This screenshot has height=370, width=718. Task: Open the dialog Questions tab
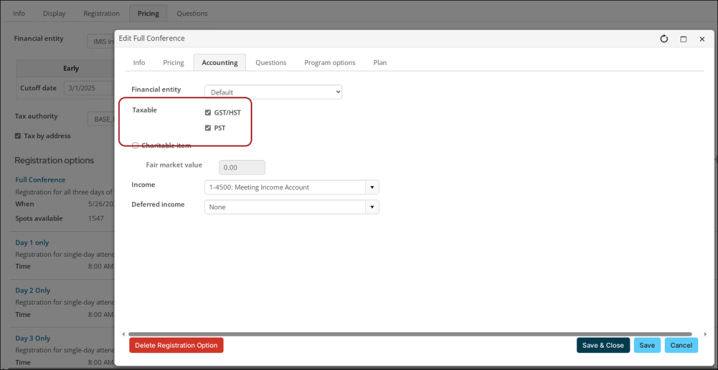[x=271, y=63]
